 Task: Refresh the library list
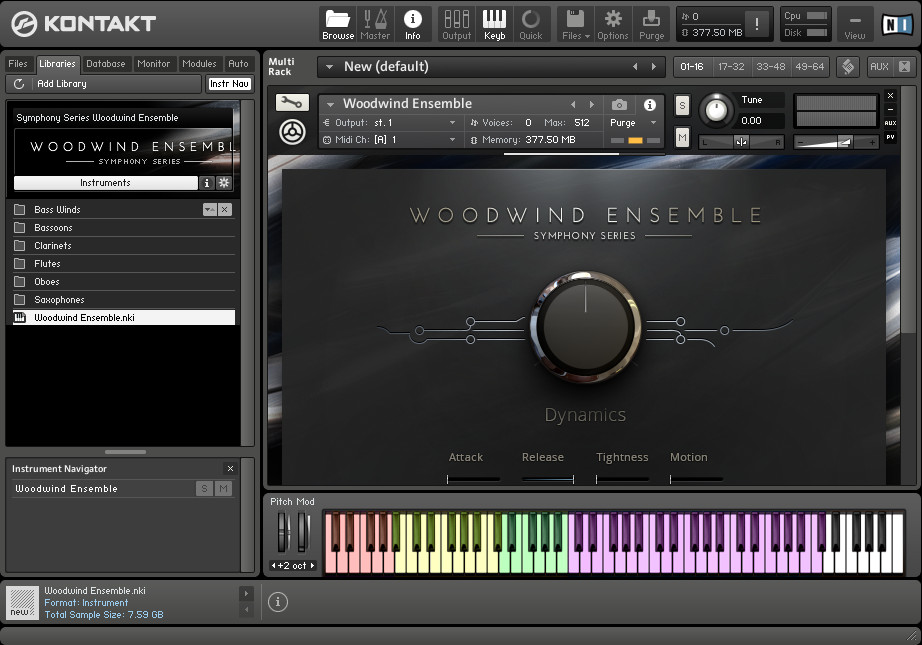[x=19, y=84]
